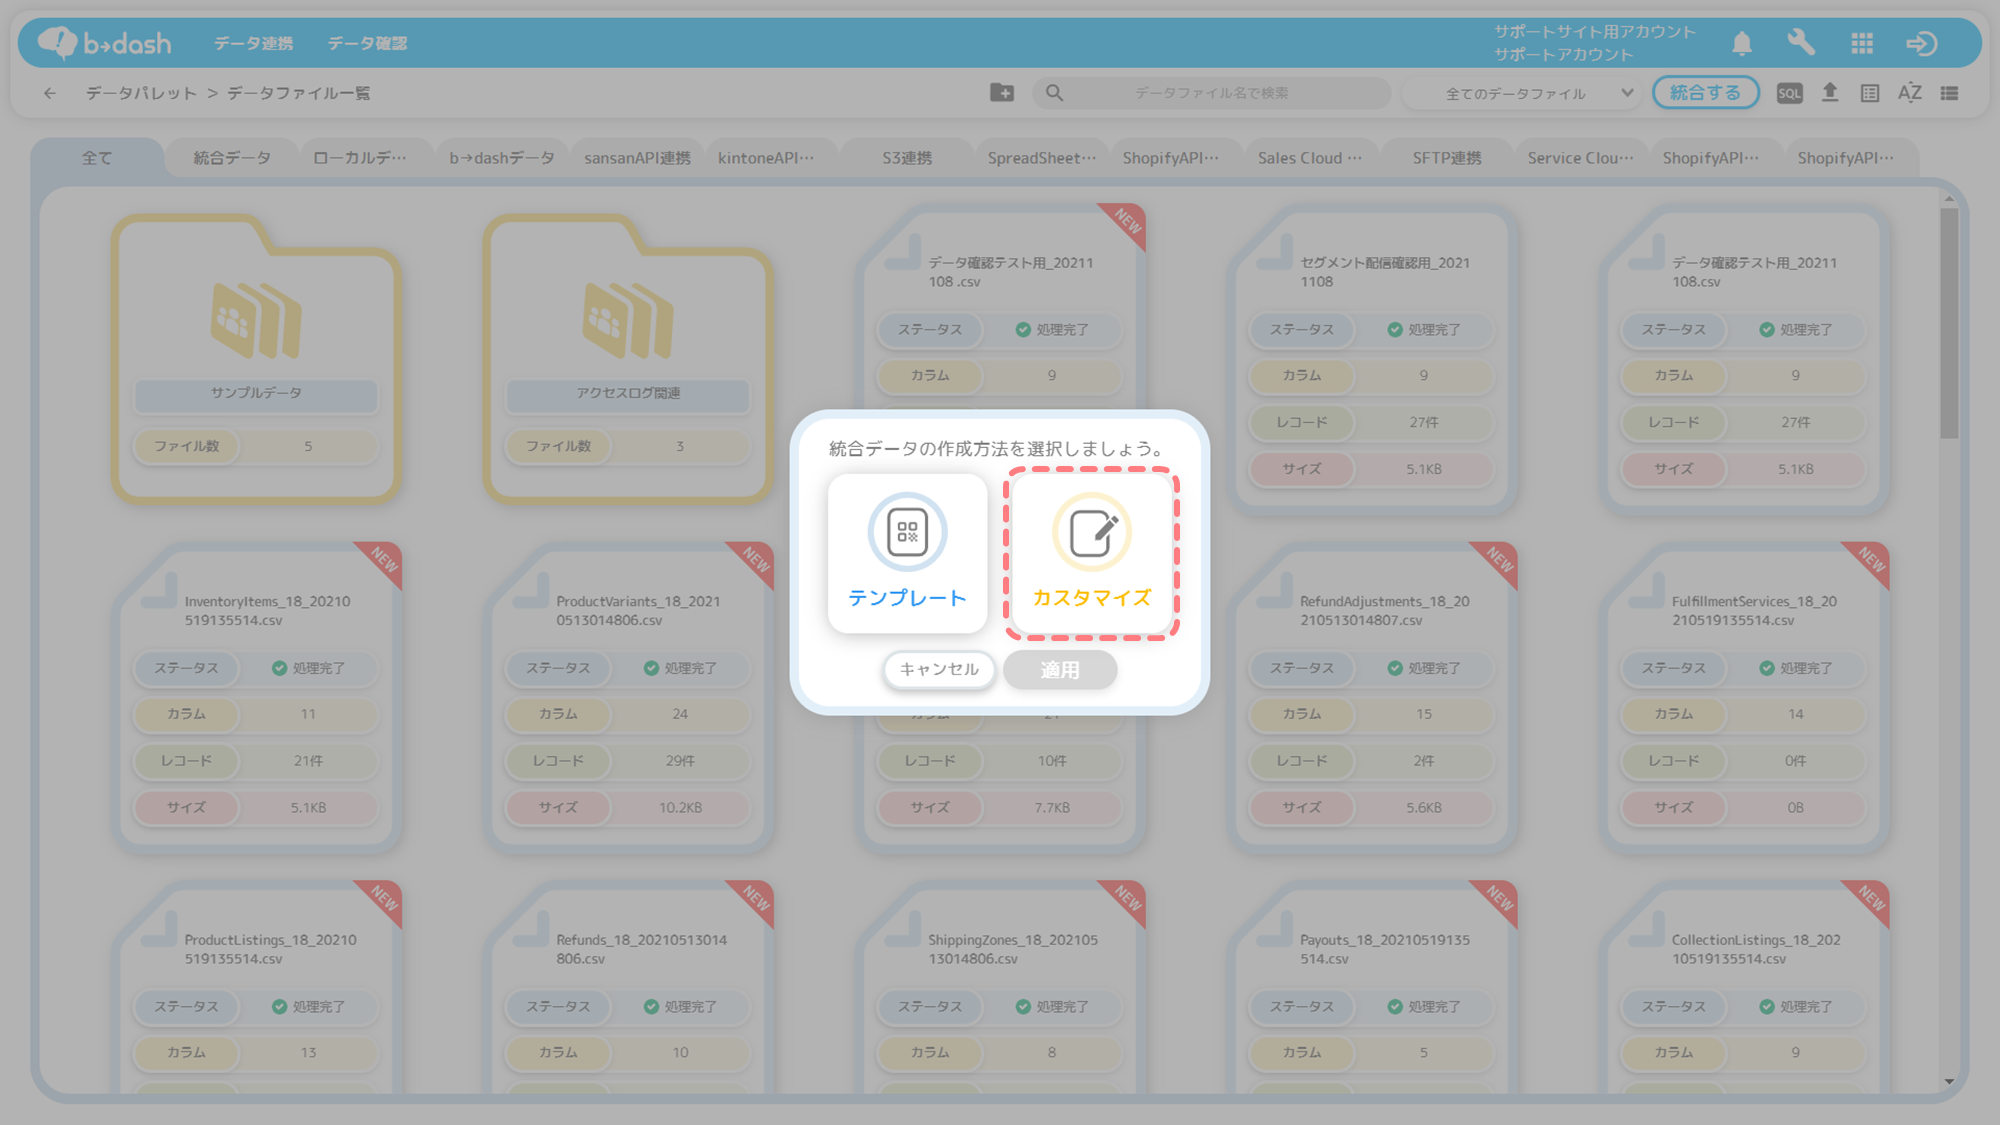Choose the Customize (カスタマイズ) creation option

pos(1092,553)
